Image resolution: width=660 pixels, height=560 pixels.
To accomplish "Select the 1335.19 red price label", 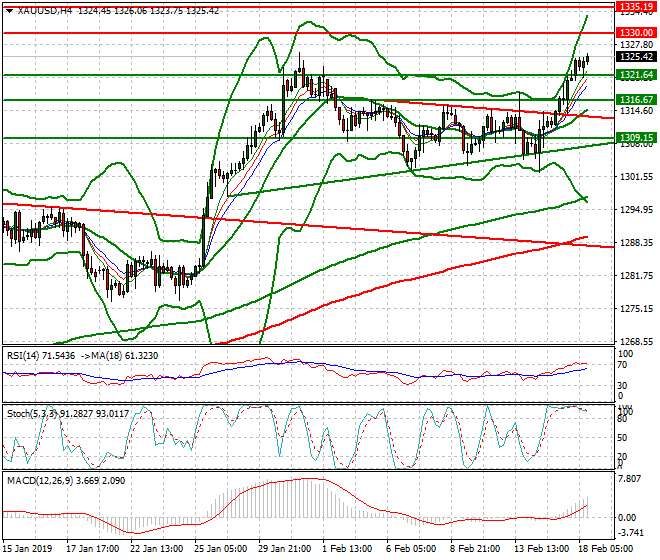I will pyautogui.click(x=636, y=6).
